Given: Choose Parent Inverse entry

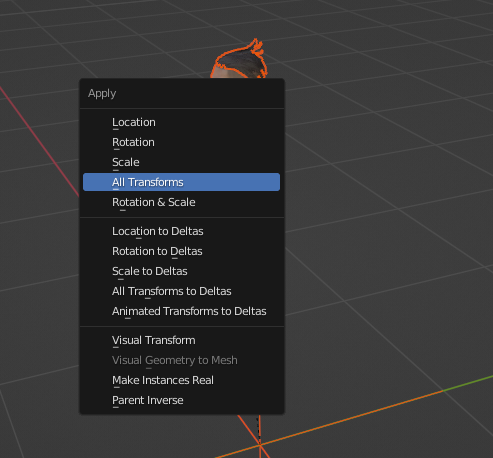Looking at the screenshot, I should pos(181,400).
